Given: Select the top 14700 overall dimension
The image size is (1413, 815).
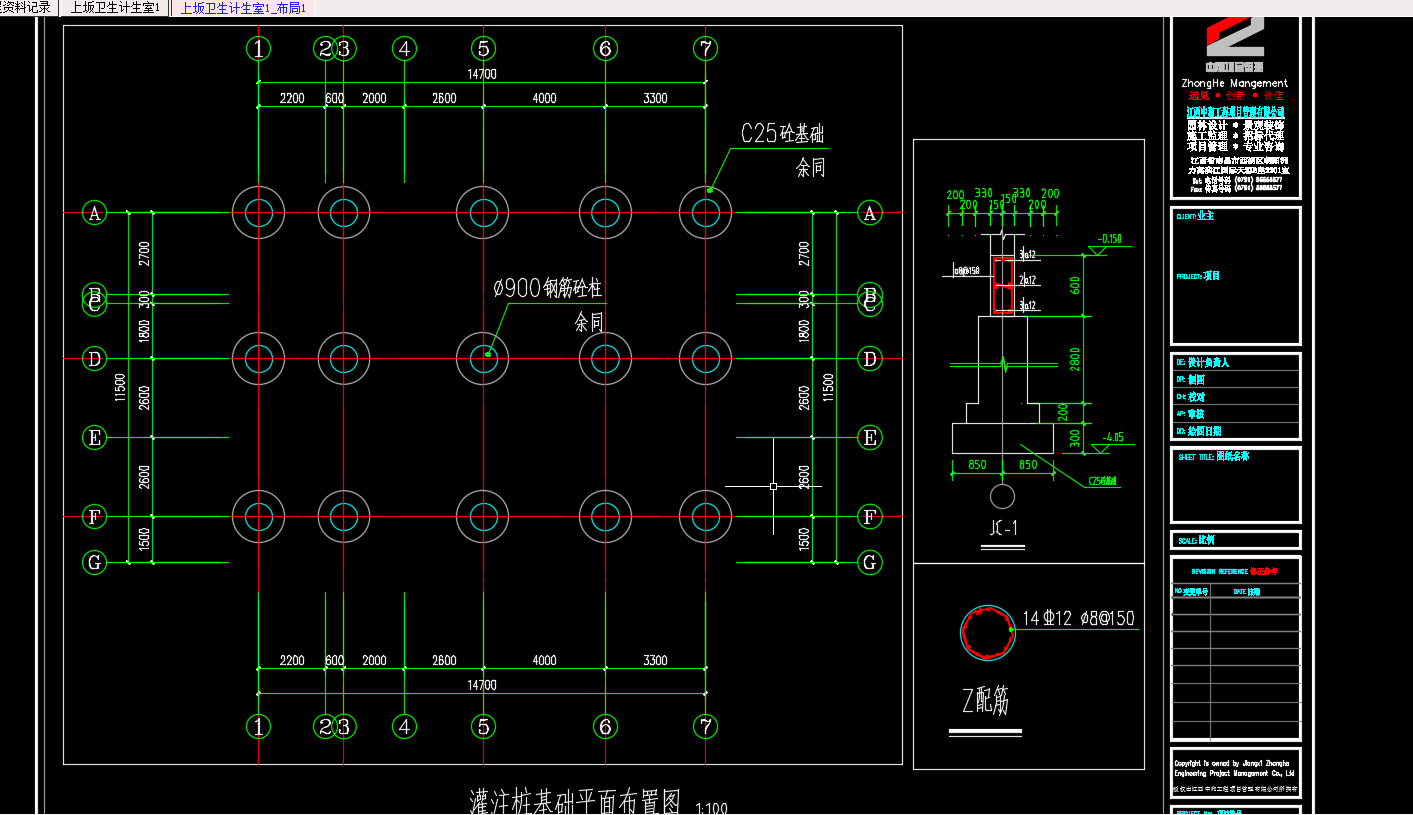Looking at the screenshot, I should point(482,74).
